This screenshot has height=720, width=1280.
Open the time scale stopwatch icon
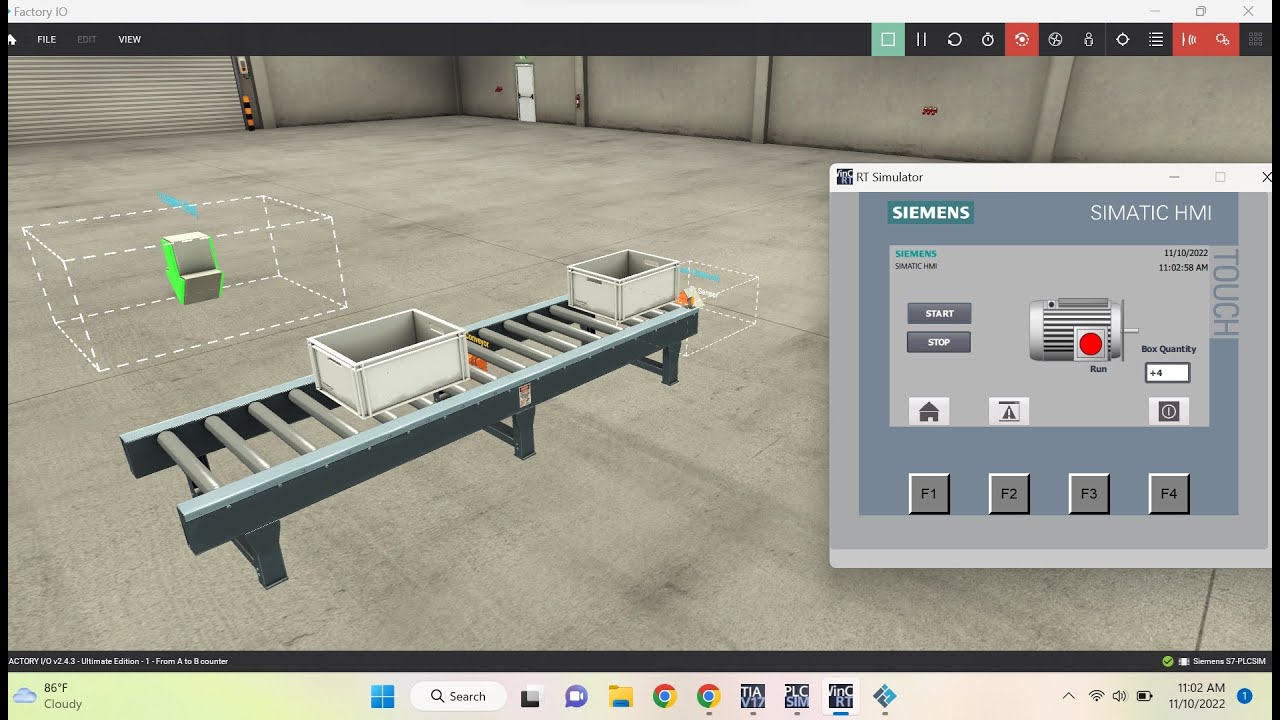(x=988, y=39)
